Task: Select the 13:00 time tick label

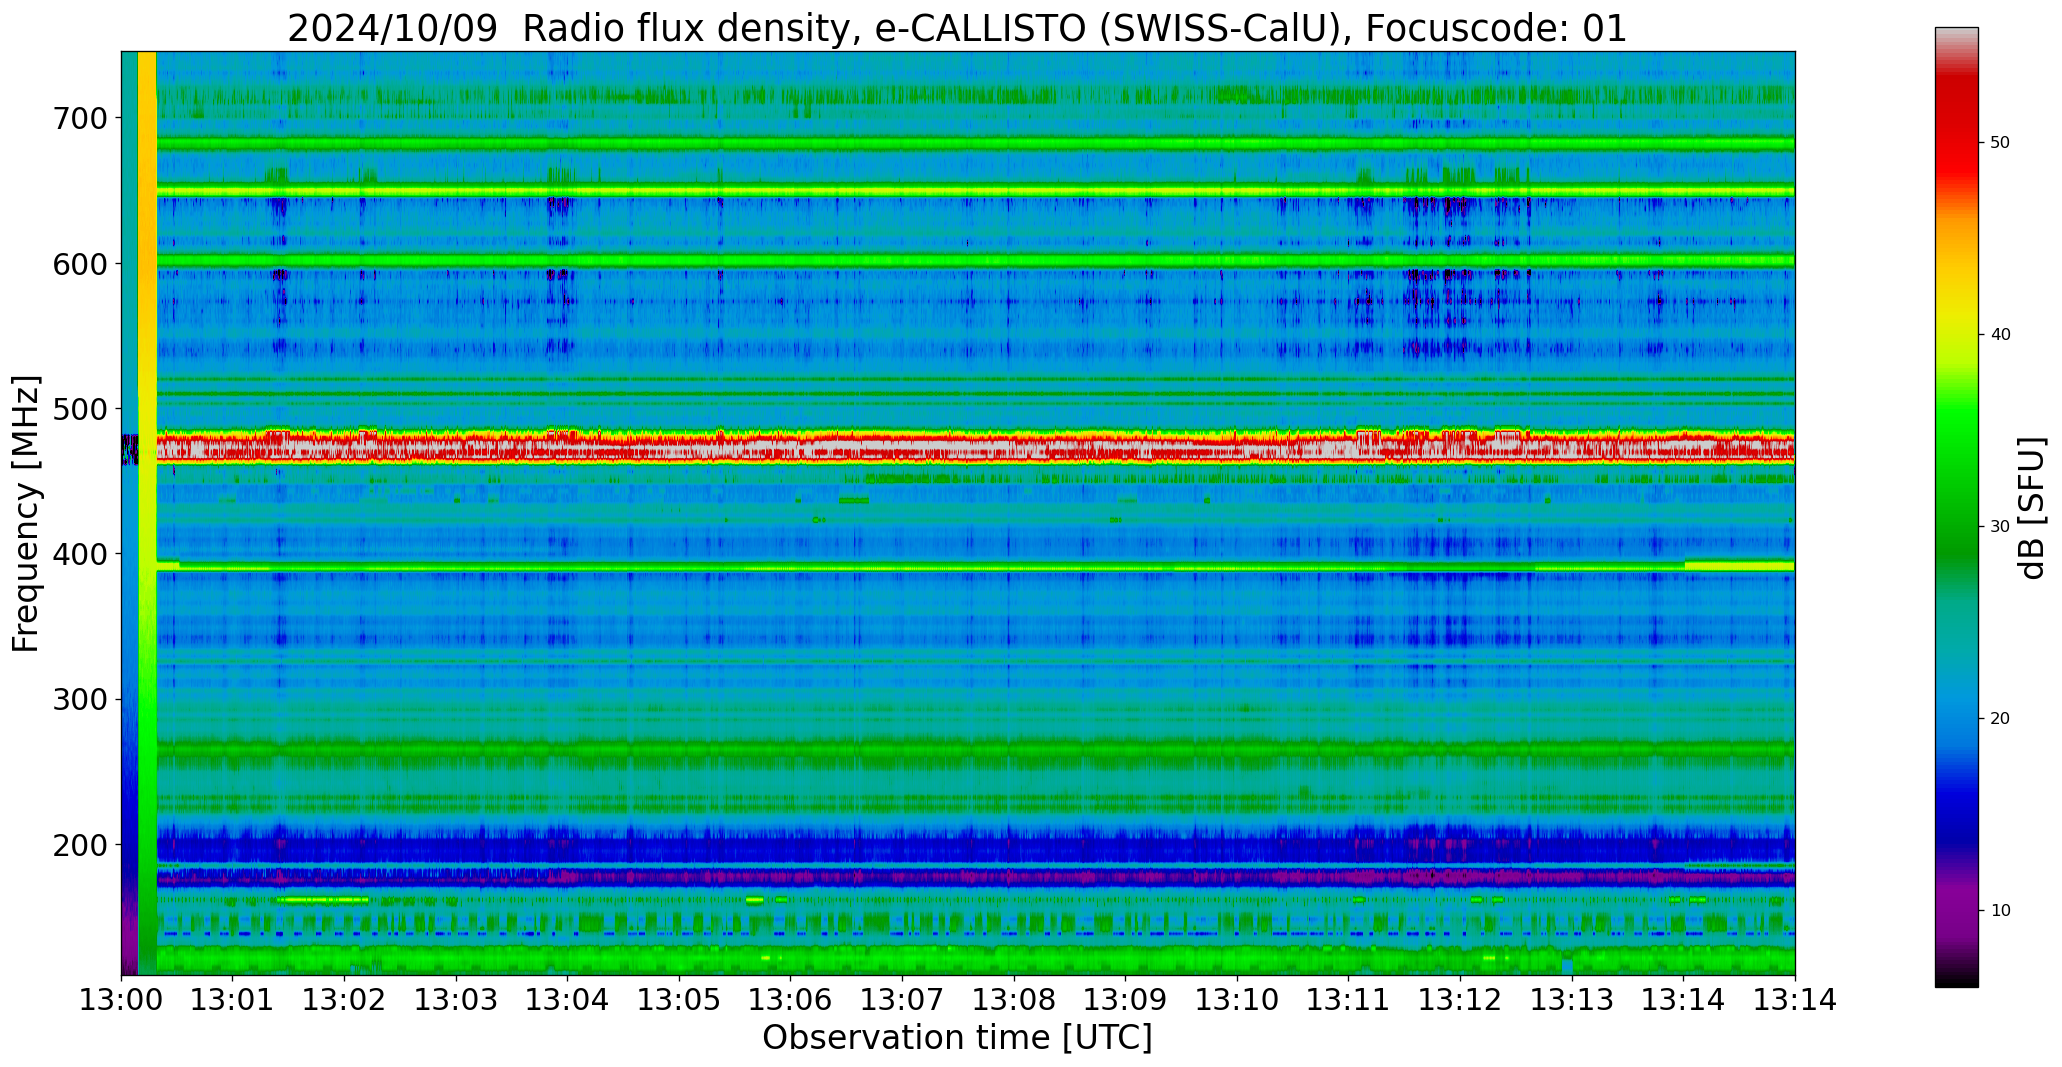Action: (122, 1000)
